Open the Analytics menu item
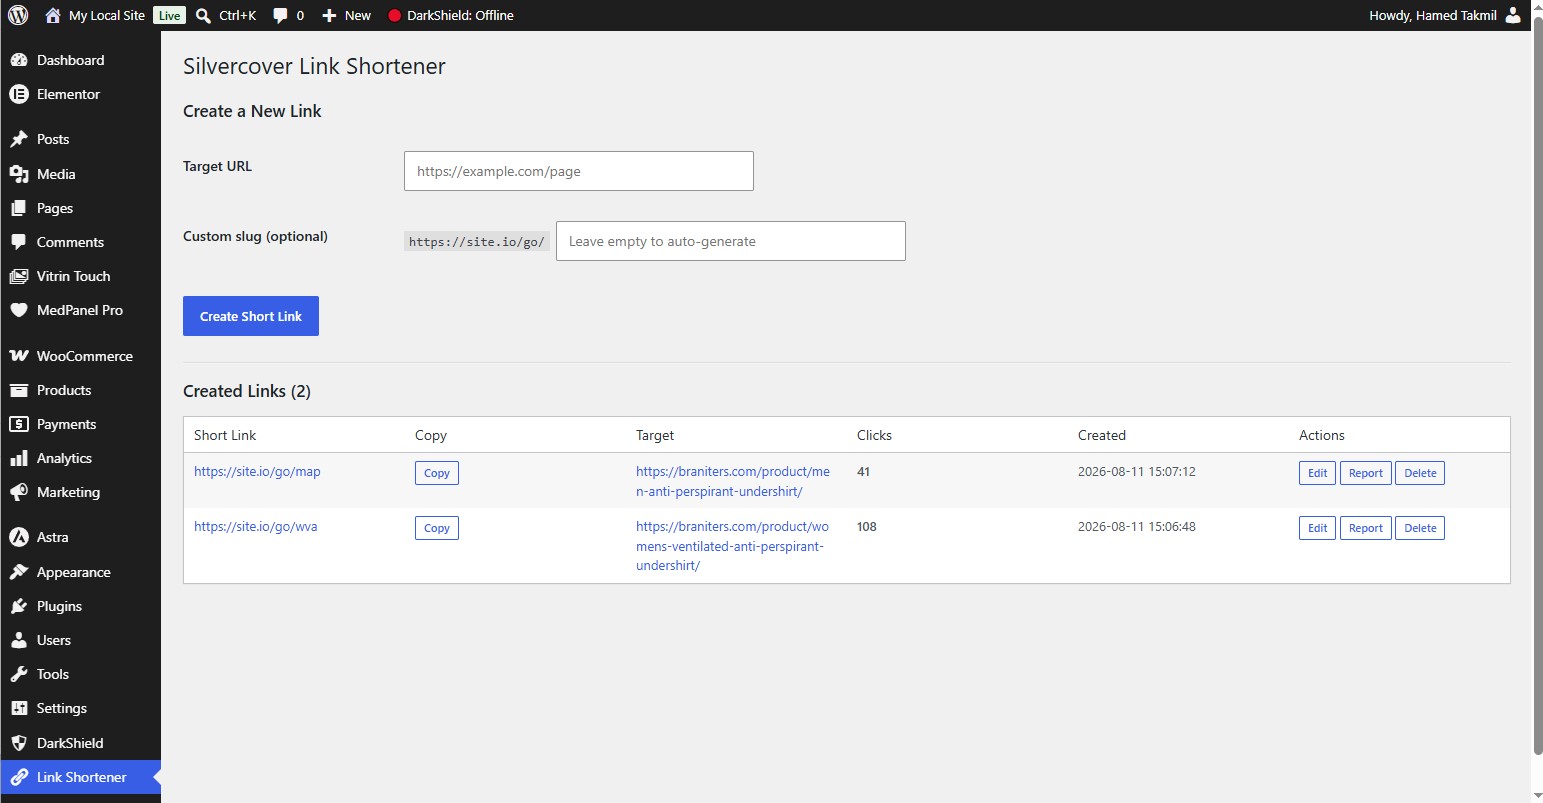The image size is (1543, 803). 80,458
